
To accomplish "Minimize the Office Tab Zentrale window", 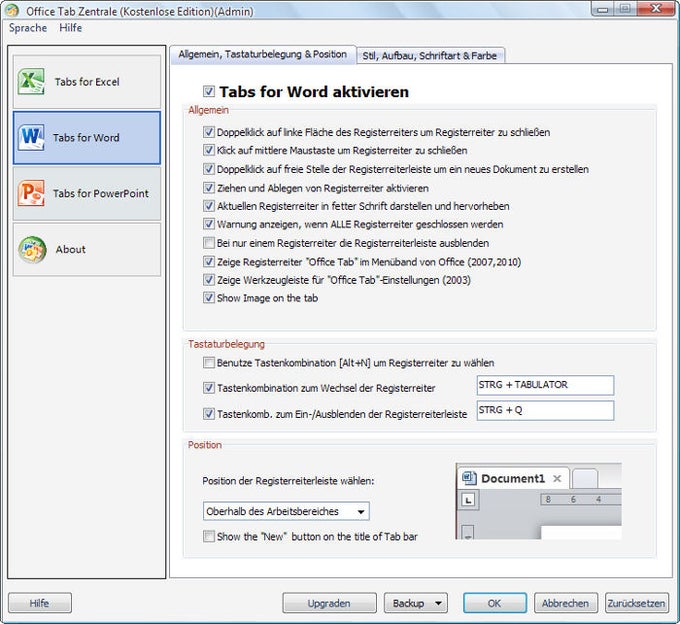I will click(x=603, y=9).
